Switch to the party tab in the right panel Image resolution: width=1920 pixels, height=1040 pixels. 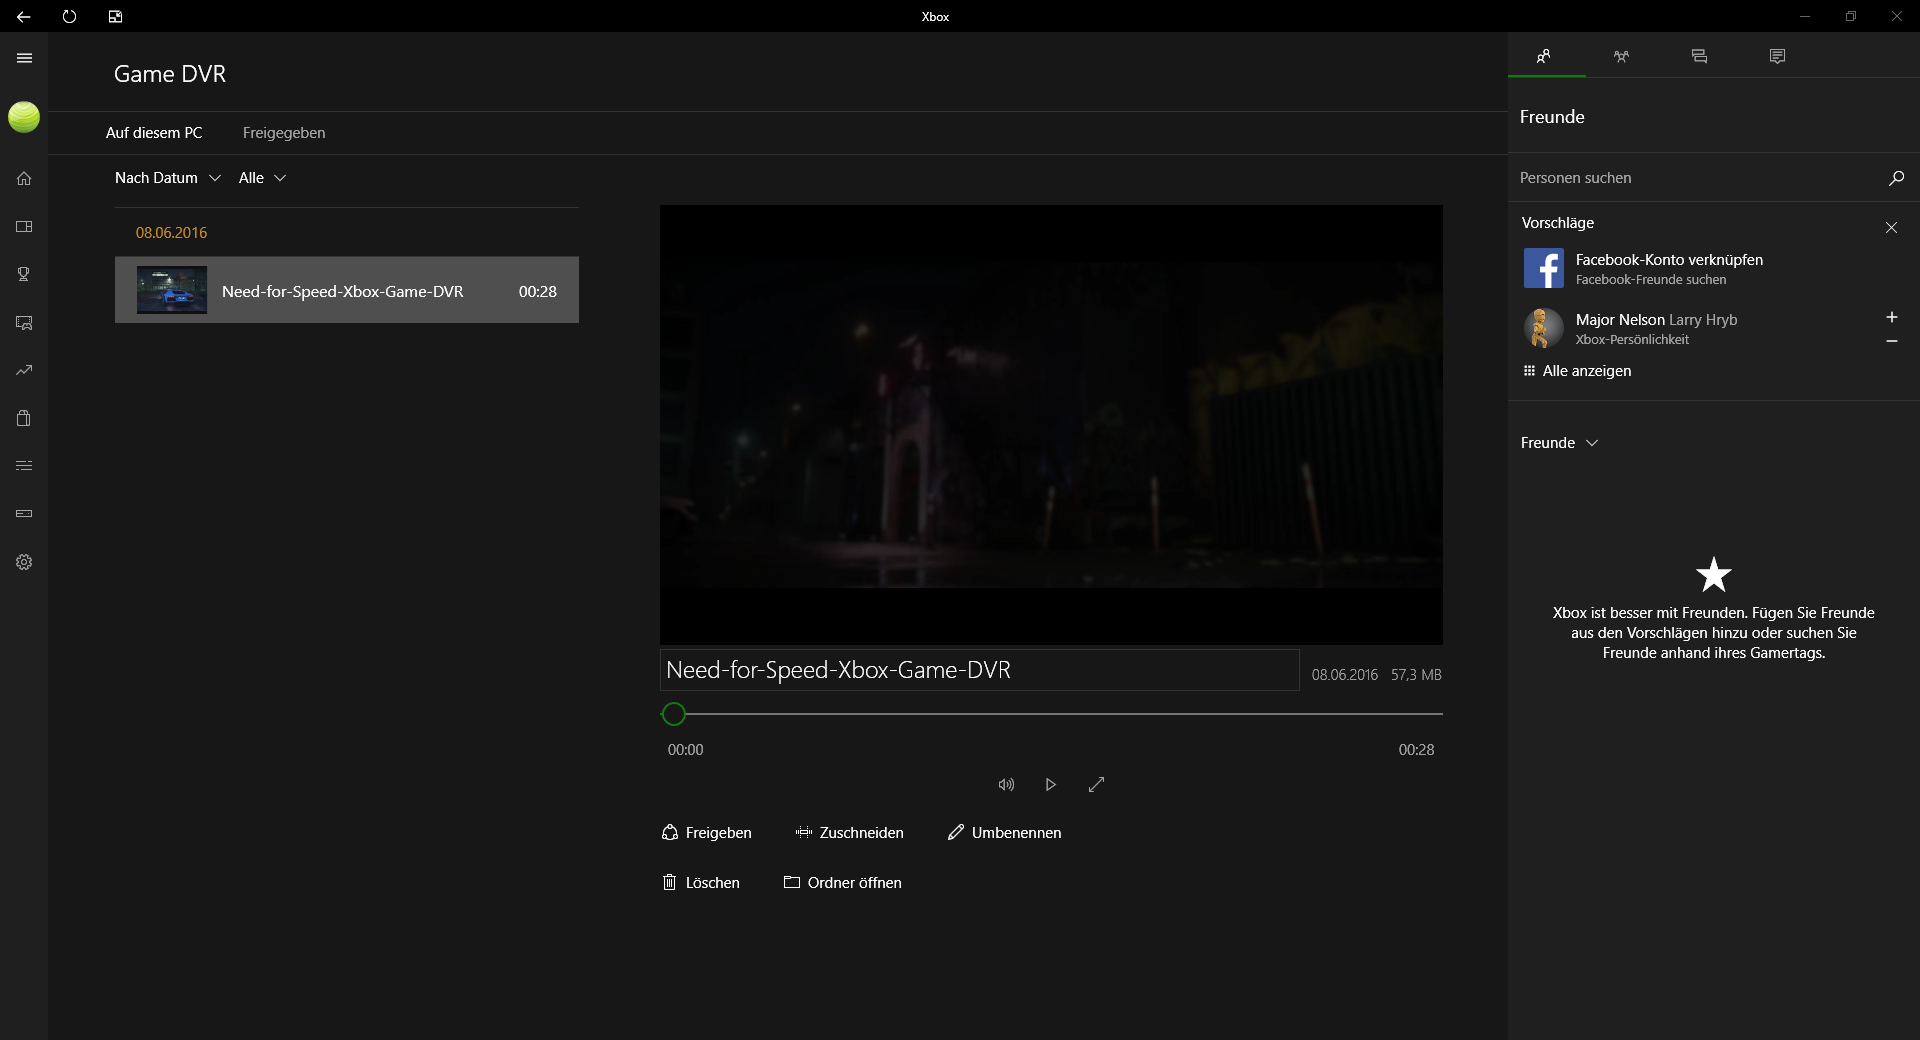pos(1621,56)
